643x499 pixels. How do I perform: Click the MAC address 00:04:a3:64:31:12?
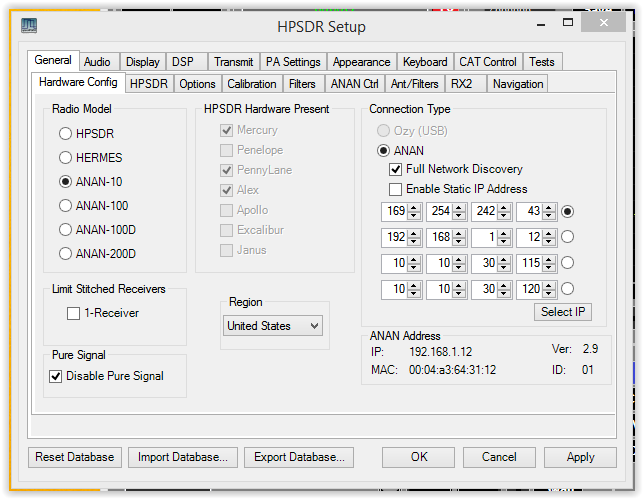click(x=452, y=370)
